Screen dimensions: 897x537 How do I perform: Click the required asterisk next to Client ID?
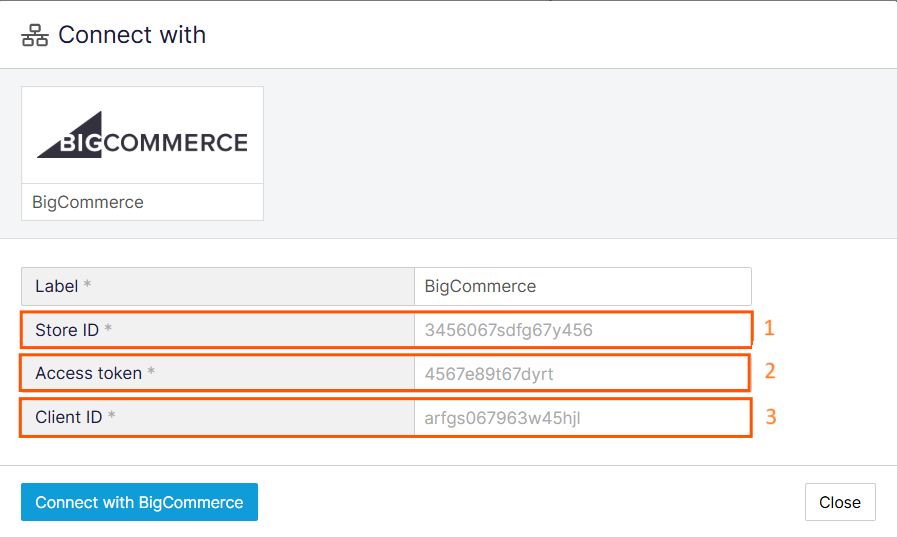[x=112, y=415]
